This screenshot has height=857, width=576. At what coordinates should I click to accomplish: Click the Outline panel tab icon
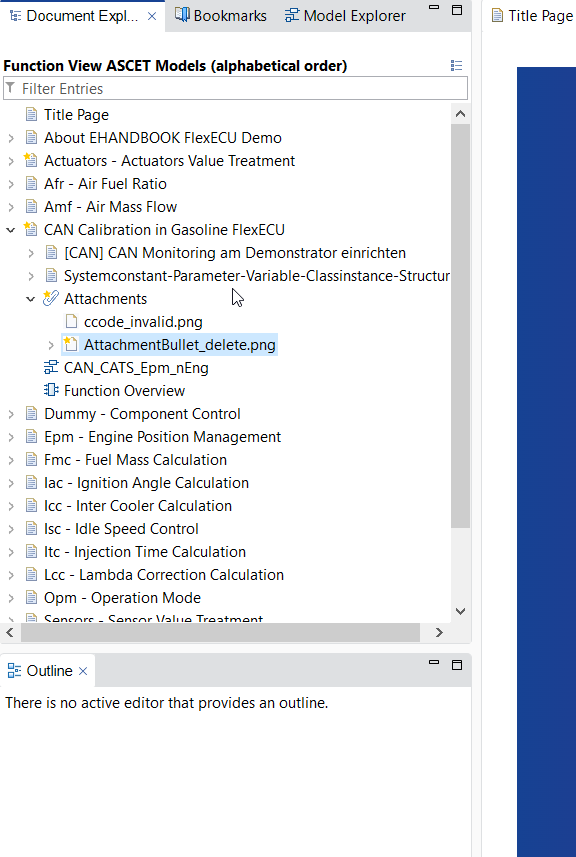(15, 671)
